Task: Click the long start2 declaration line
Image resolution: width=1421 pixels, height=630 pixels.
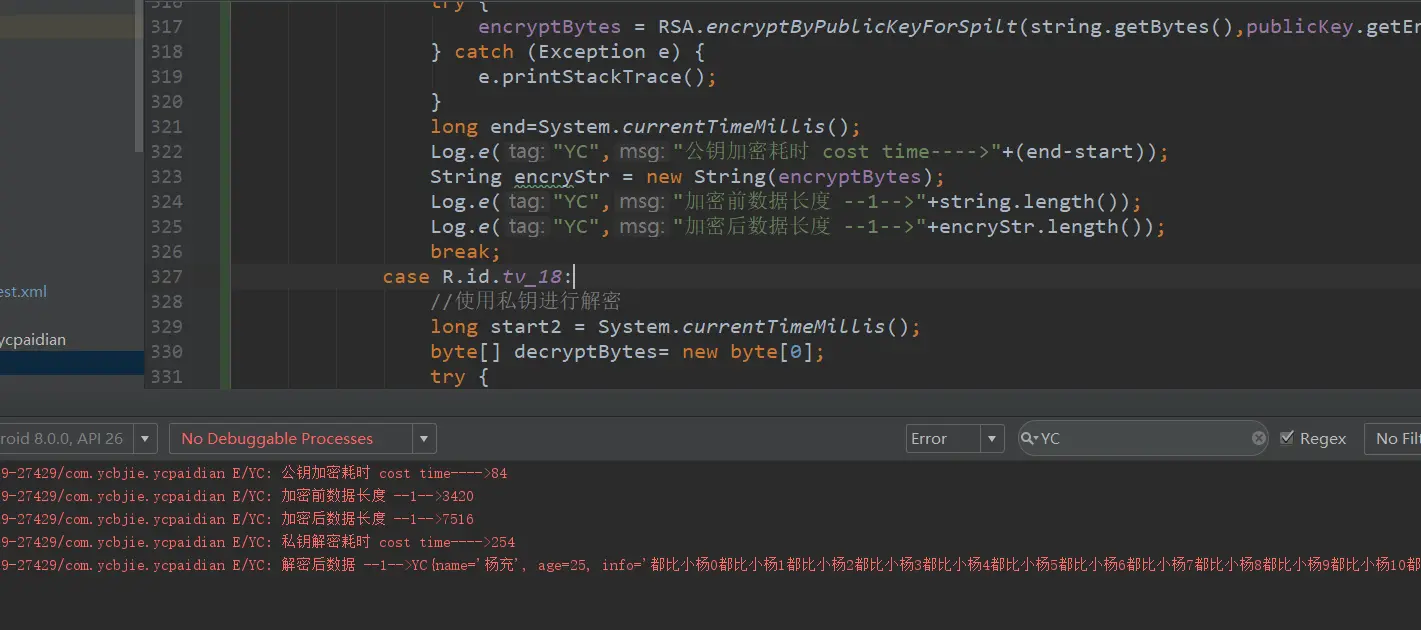Action: (x=676, y=327)
